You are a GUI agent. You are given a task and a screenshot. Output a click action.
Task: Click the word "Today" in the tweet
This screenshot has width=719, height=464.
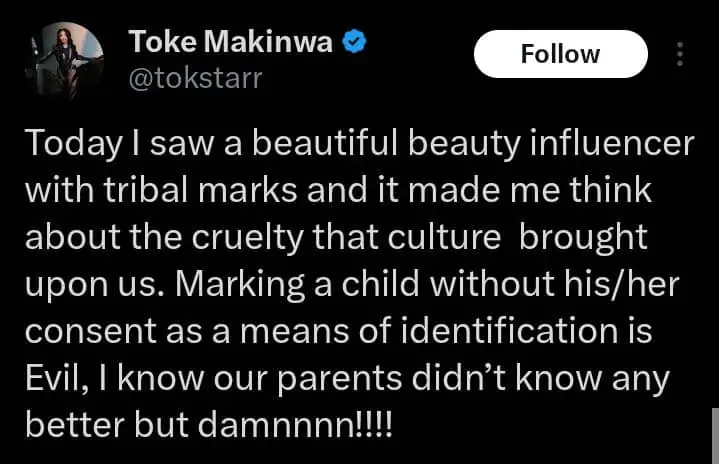click(64, 144)
